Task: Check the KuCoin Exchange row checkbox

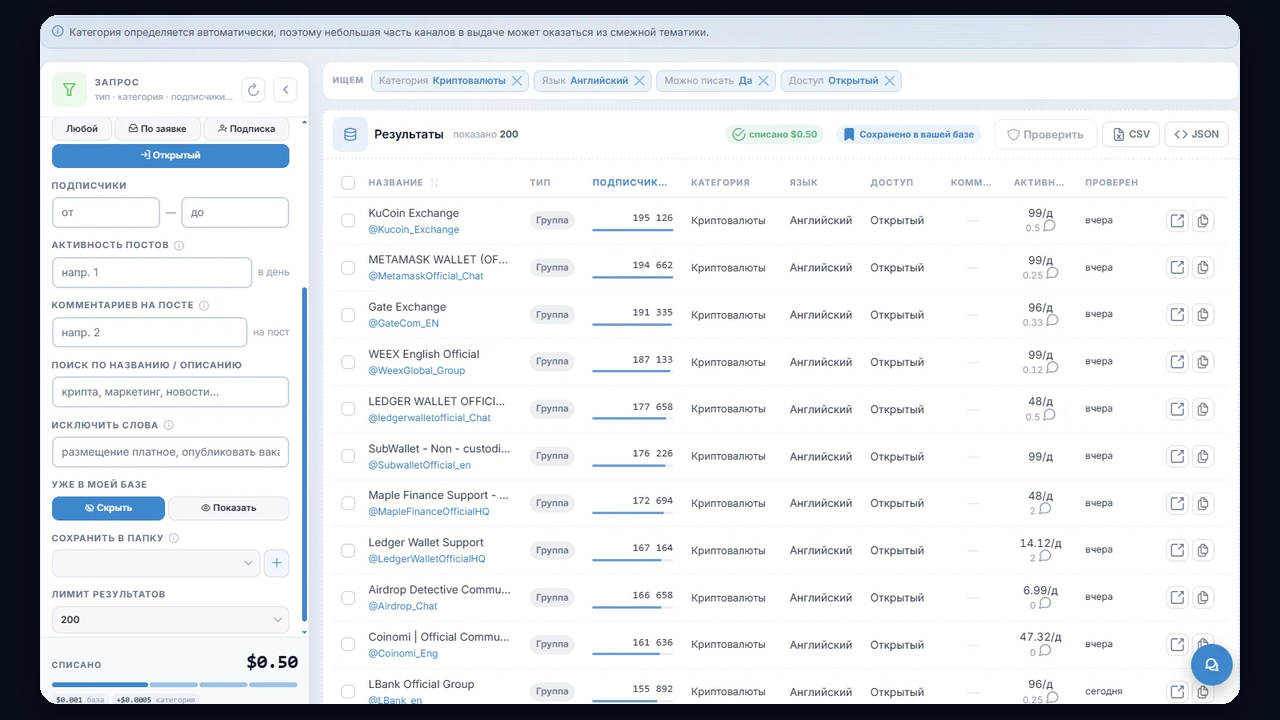Action: pos(348,221)
